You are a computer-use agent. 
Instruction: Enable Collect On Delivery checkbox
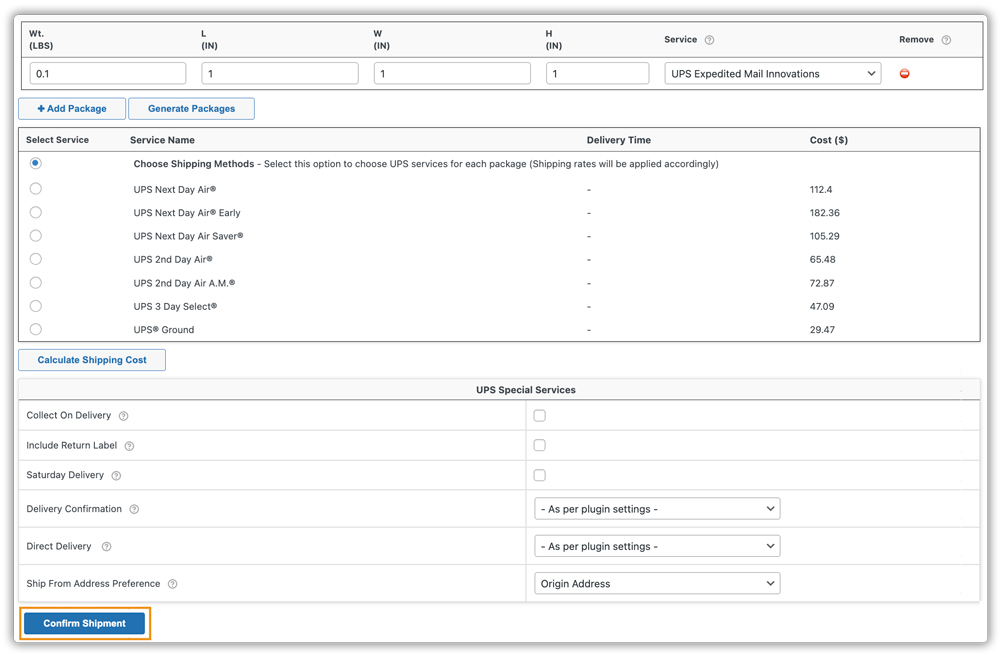540,416
